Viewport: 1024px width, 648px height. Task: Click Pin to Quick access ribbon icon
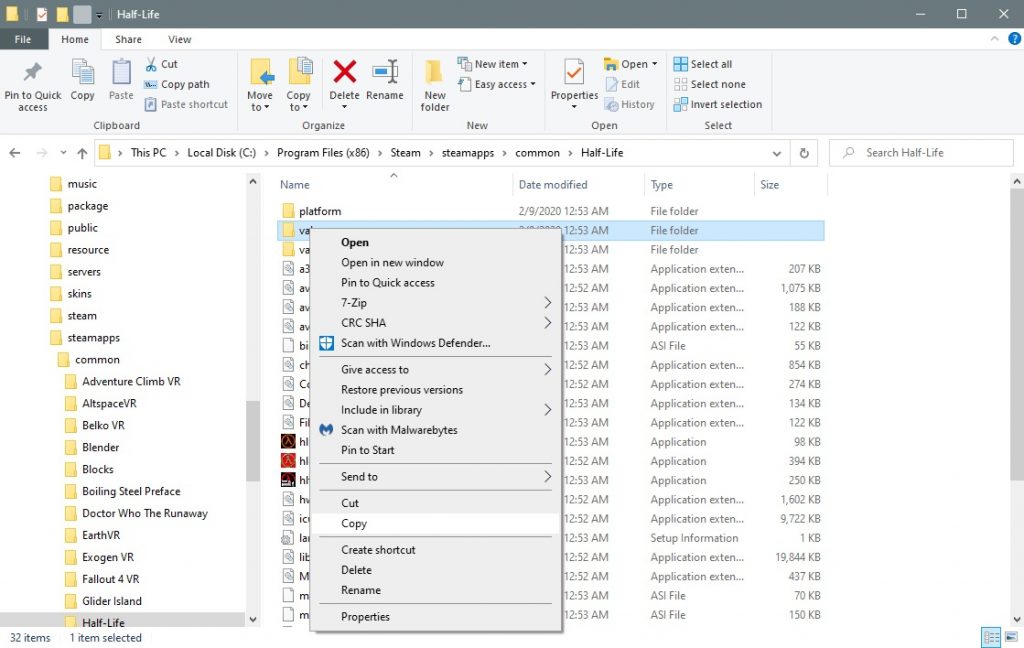pyautogui.click(x=32, y=86)
